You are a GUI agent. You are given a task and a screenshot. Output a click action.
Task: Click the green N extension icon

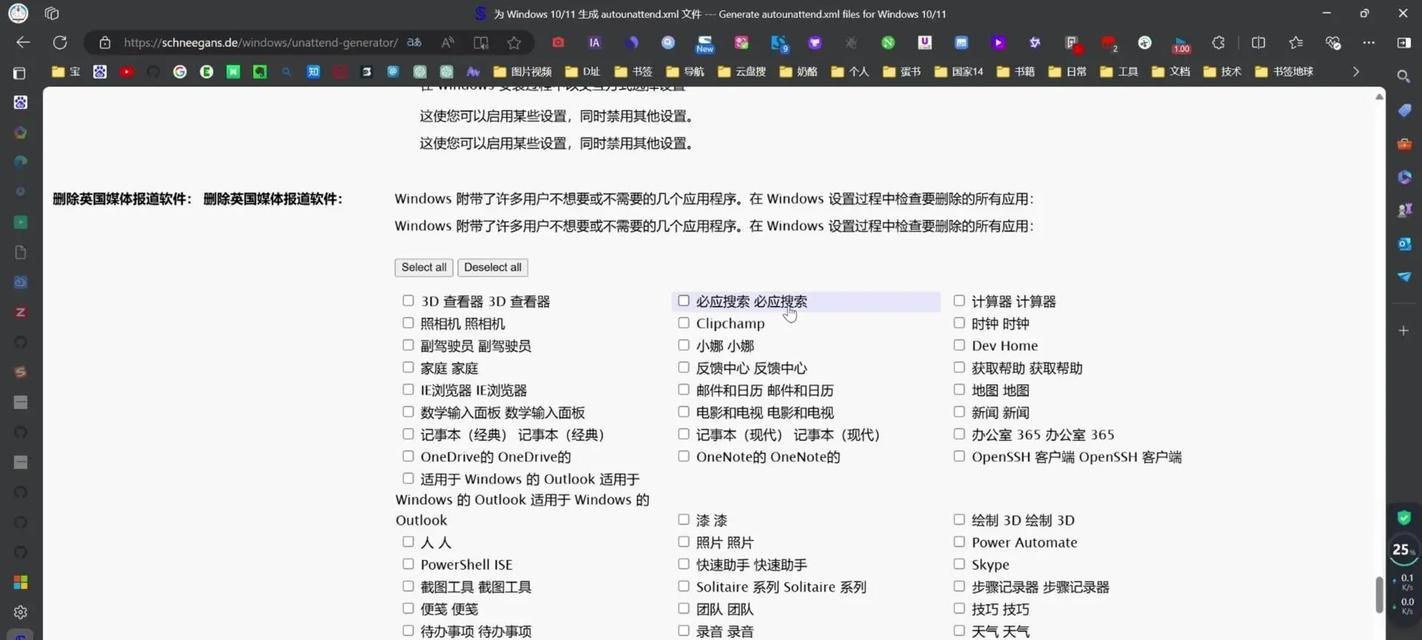[x=888, y=43]
